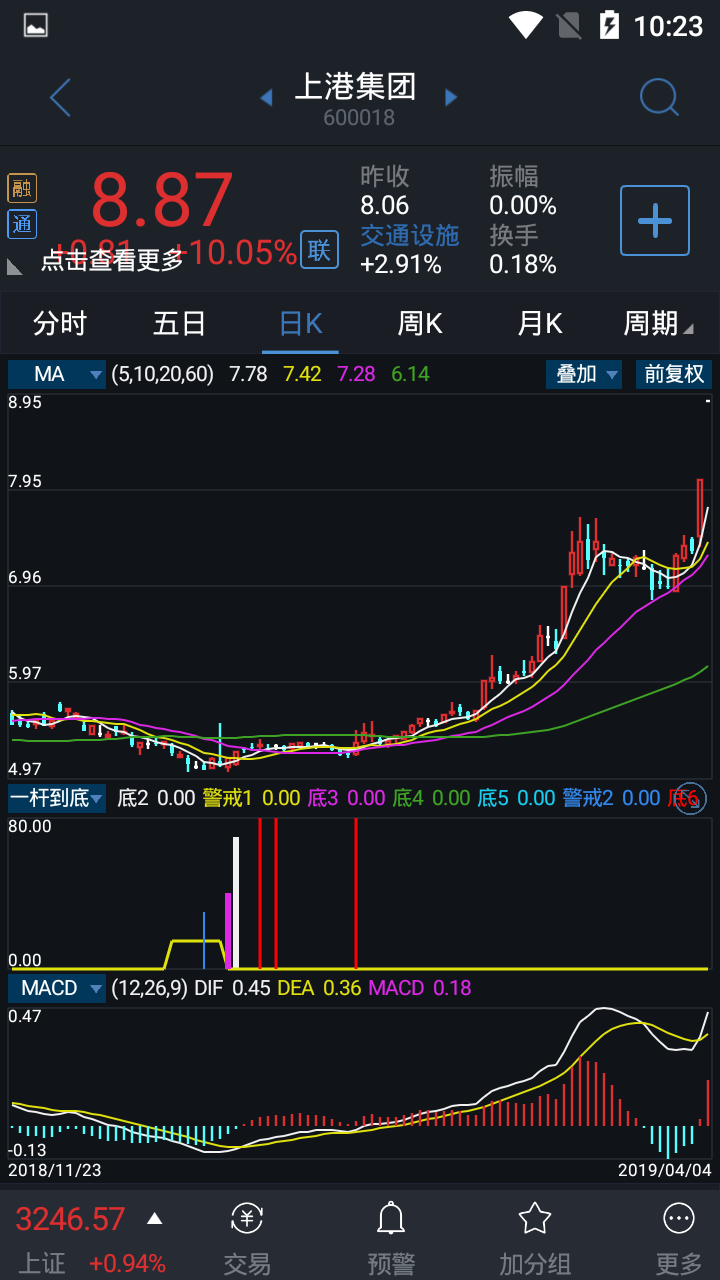Open the 交易 trade icon
The image size is (720, 1280).
[247, 1218]
